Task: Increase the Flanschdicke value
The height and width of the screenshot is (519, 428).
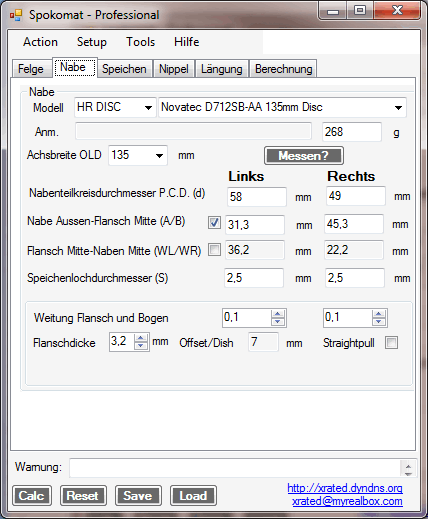Action: tap(141, 338)
